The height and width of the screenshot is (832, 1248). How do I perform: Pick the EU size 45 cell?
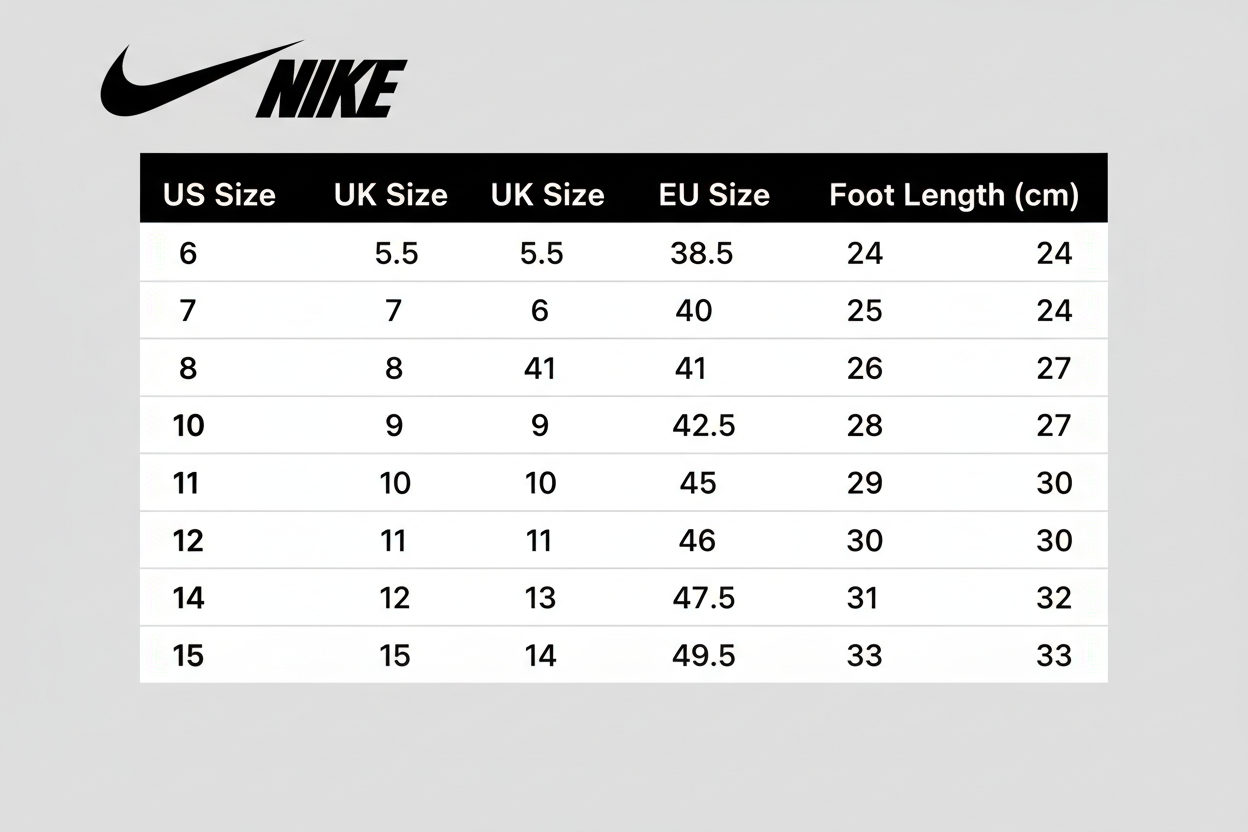[698, 483]
